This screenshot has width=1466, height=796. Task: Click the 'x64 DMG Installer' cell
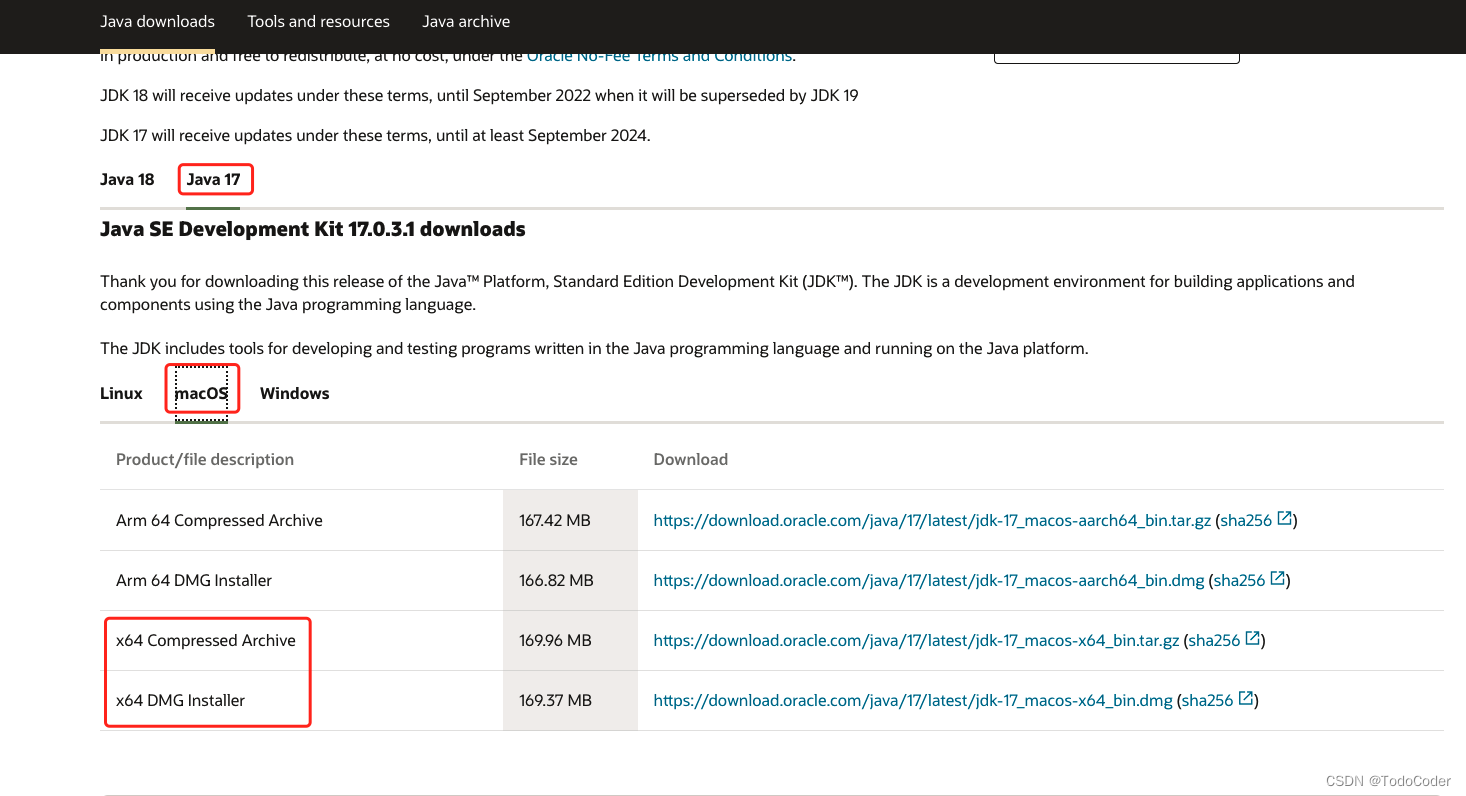coord(302,701)
